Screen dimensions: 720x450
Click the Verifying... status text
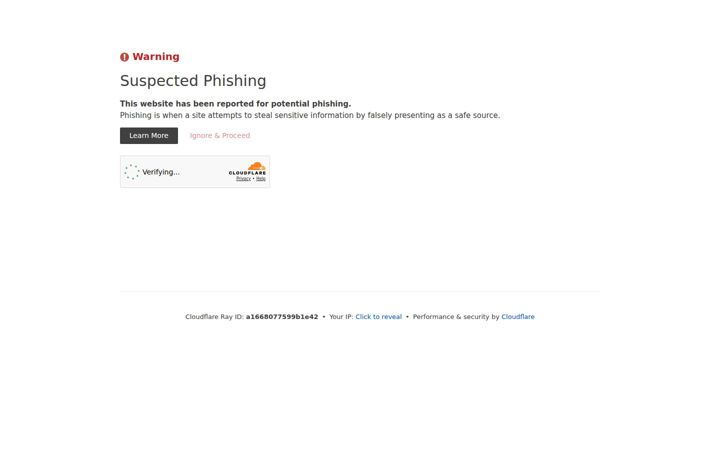161,172
